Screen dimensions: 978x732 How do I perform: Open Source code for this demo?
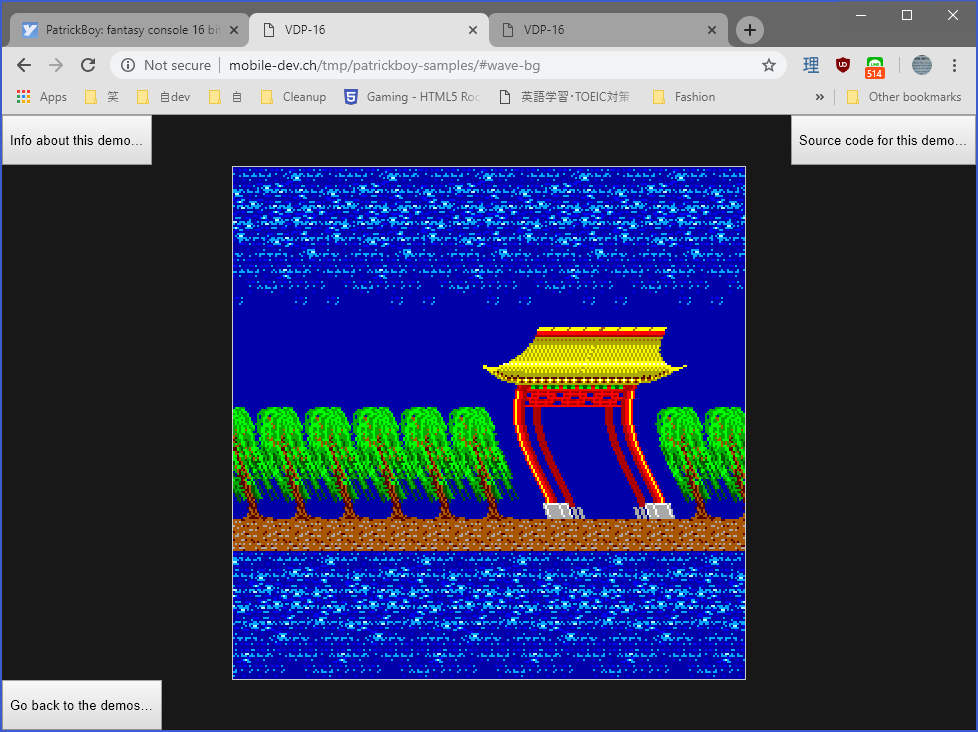882,140
